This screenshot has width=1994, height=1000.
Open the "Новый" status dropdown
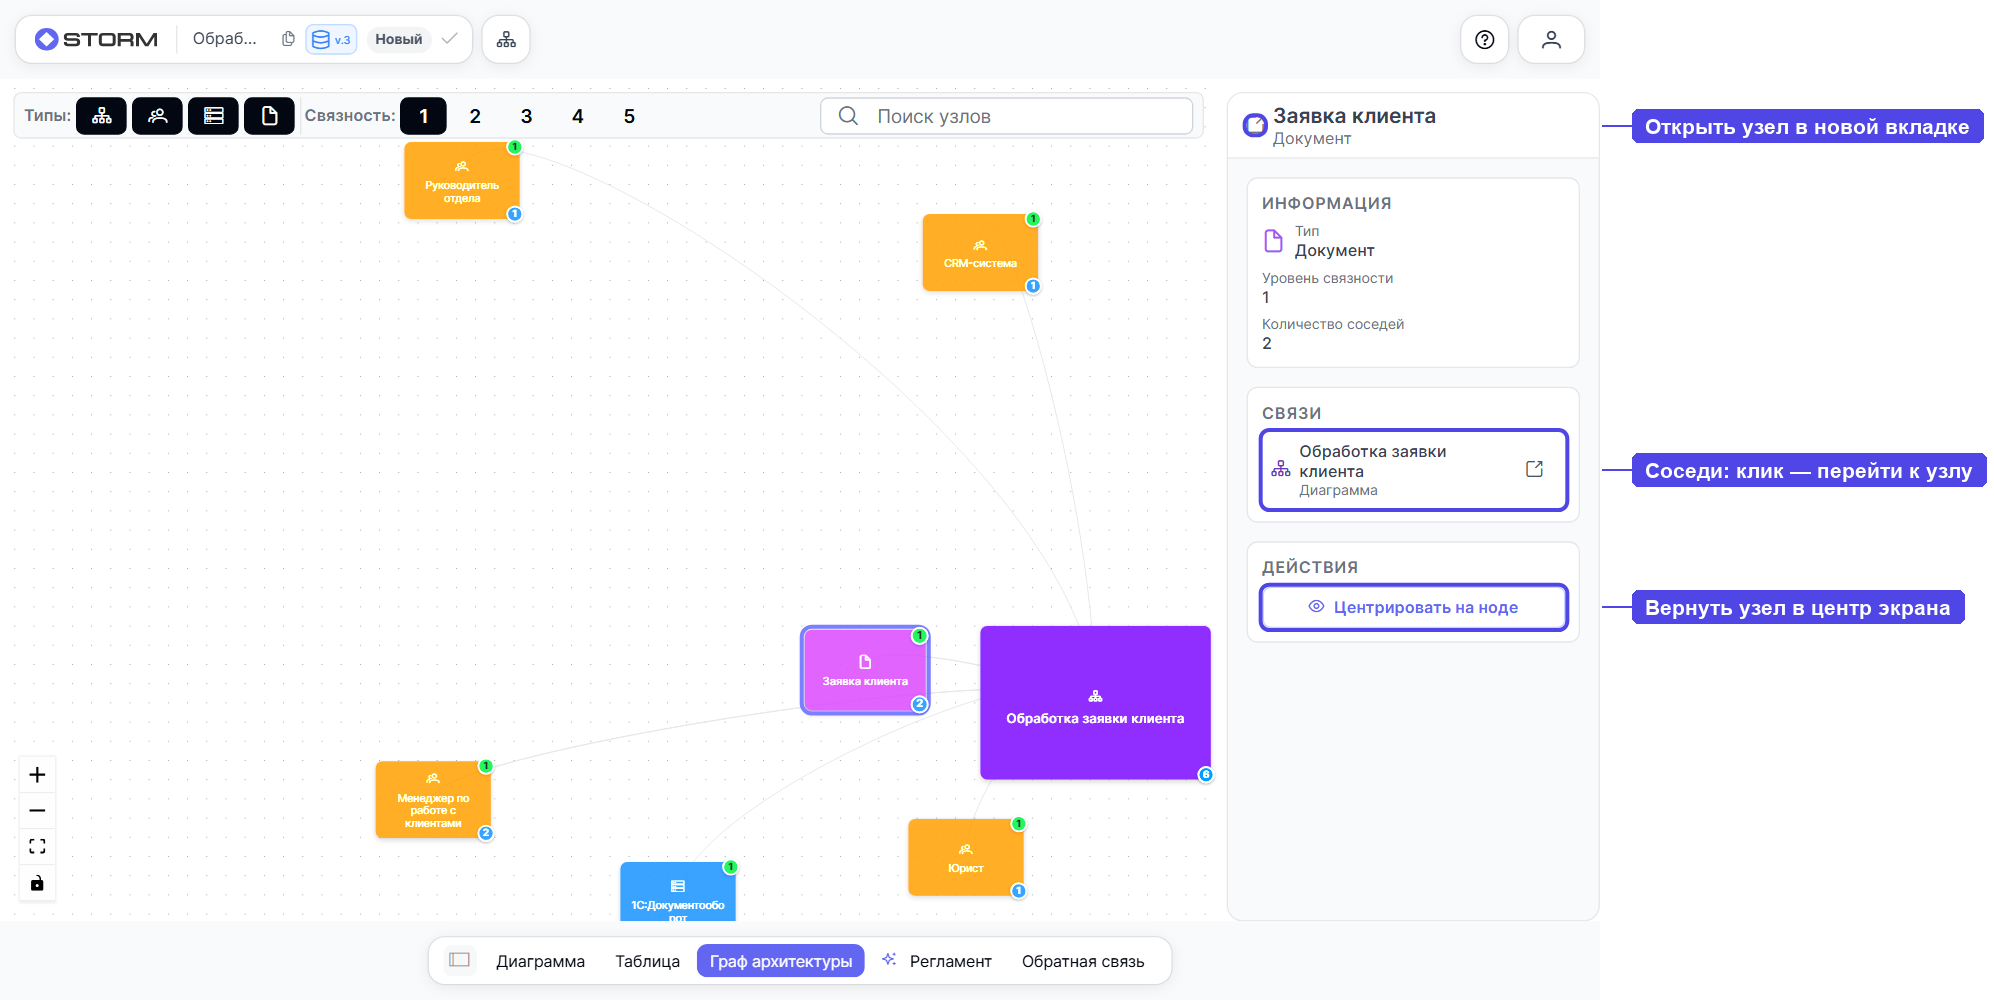398,39
